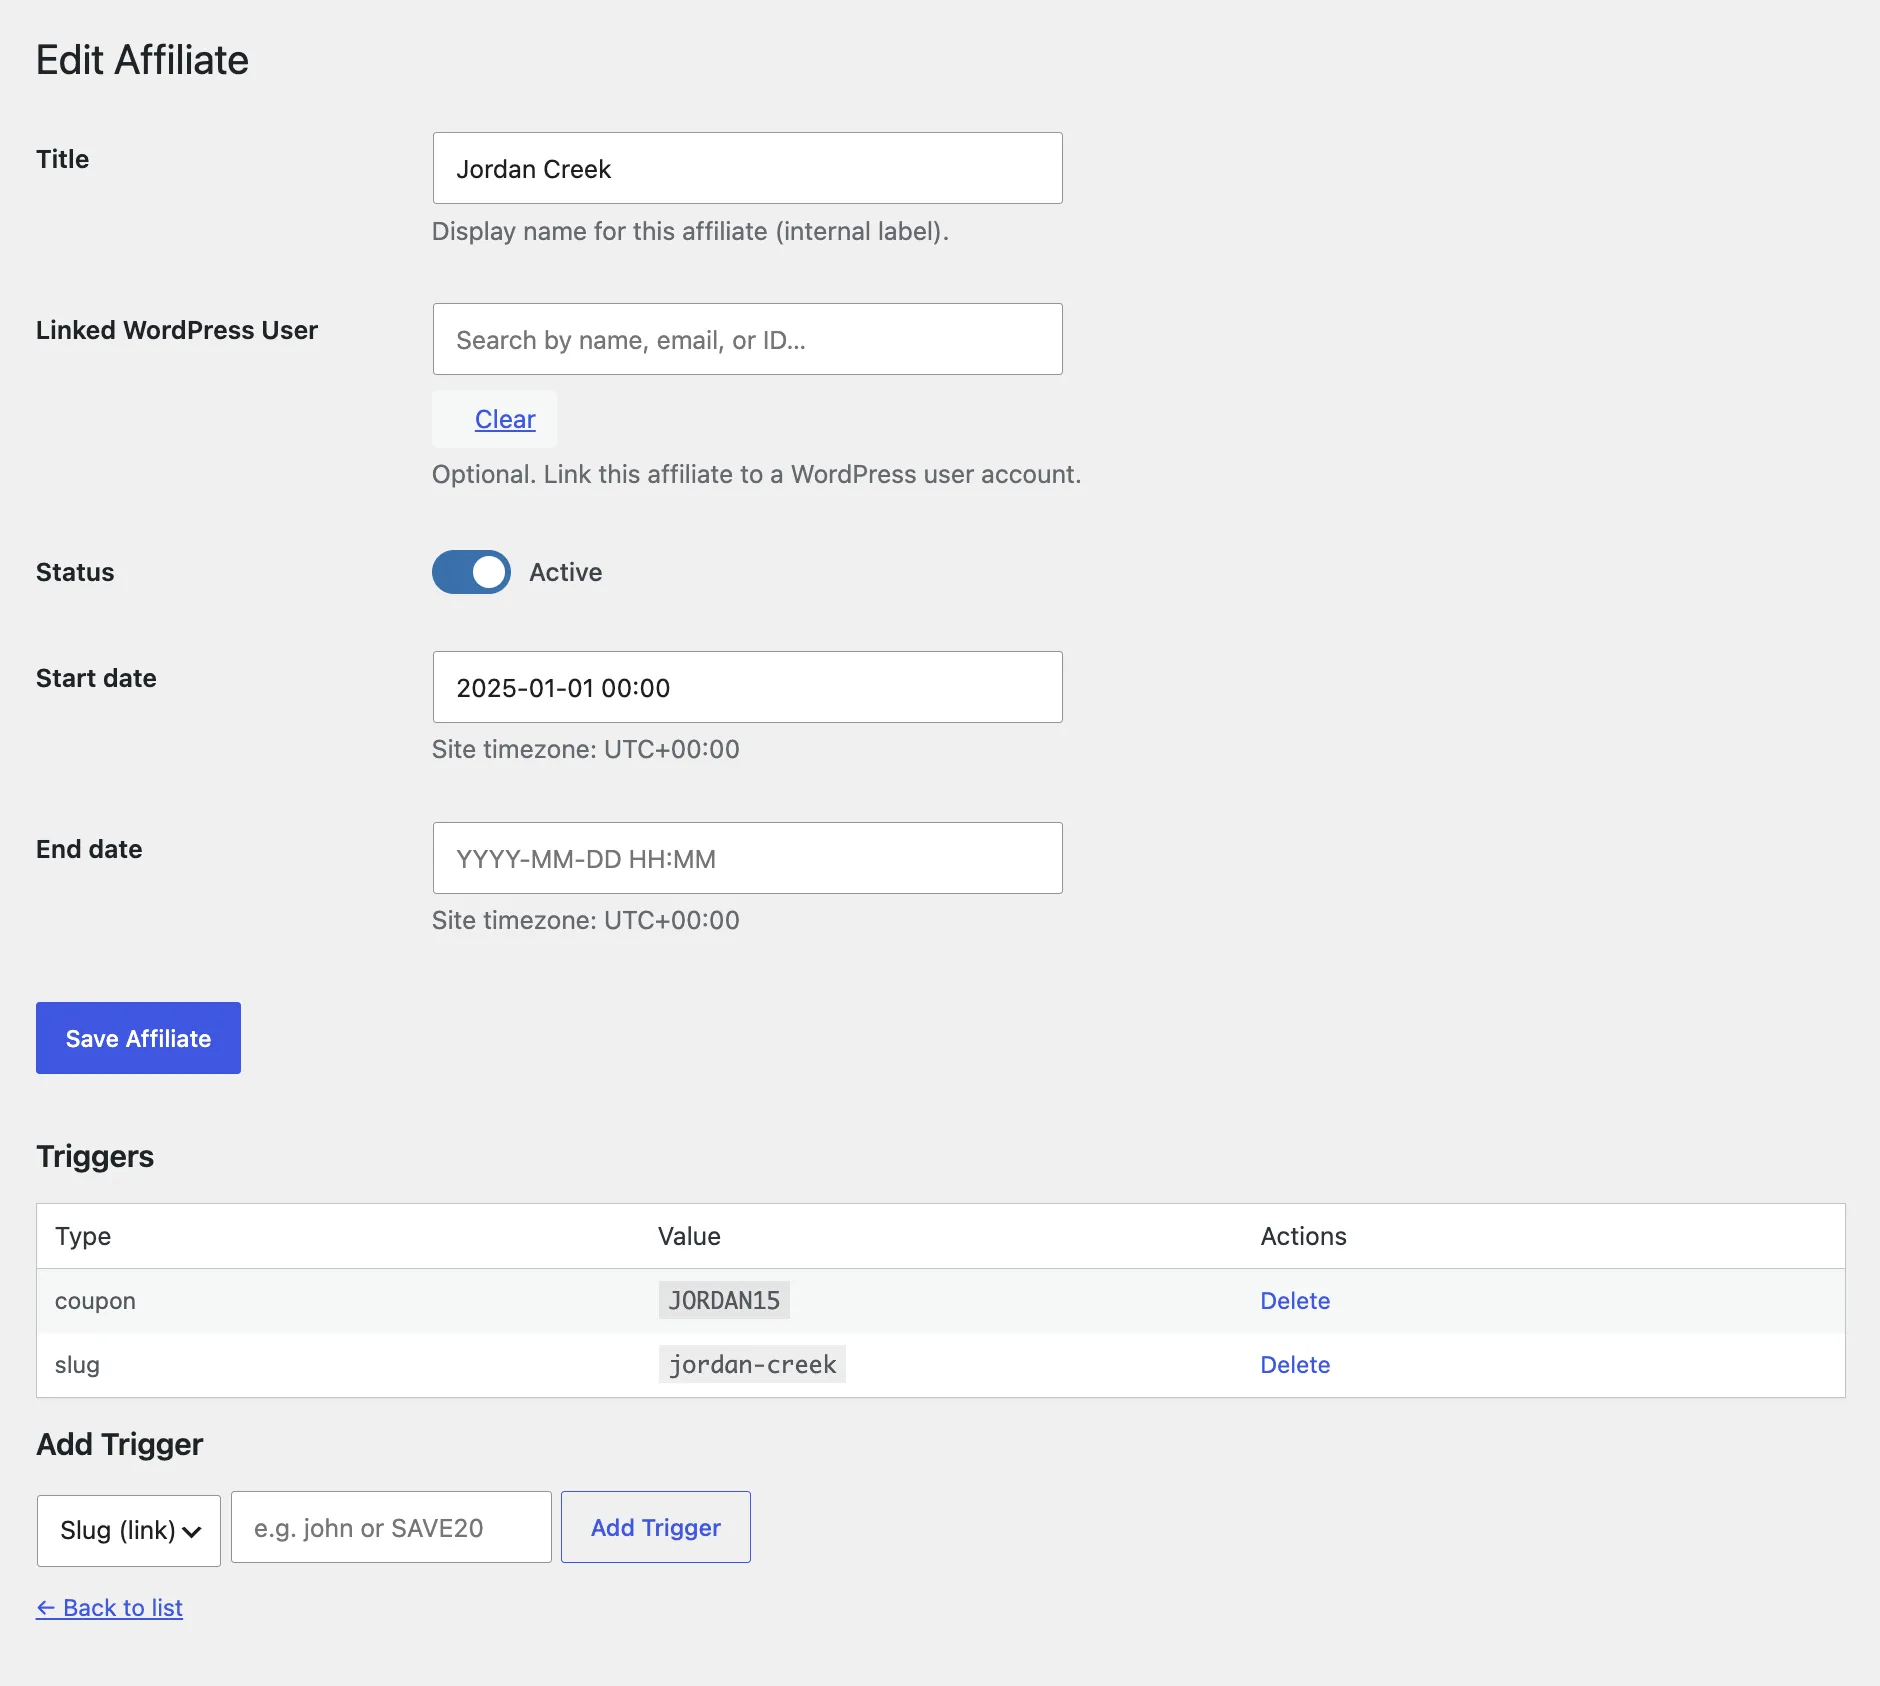Click the slug type cell in table
The height and width of the screenshot is (1686, 1880).
[x=77, y=1365]
